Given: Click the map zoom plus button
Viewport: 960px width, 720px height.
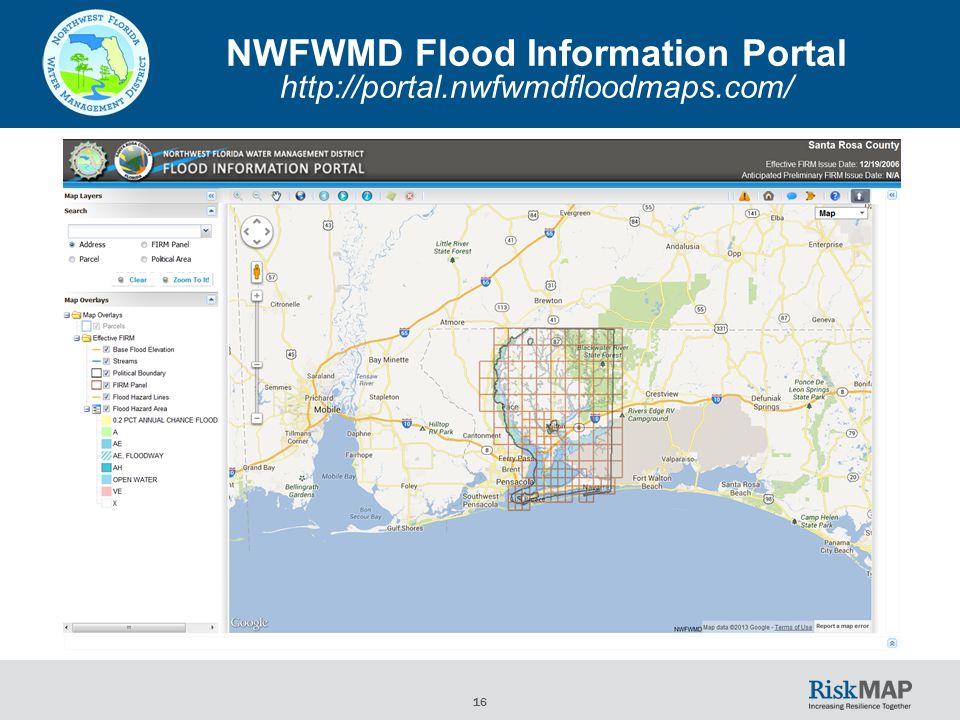Looking at the screenshot, I should pyautogui.click(x=257, y=296).
